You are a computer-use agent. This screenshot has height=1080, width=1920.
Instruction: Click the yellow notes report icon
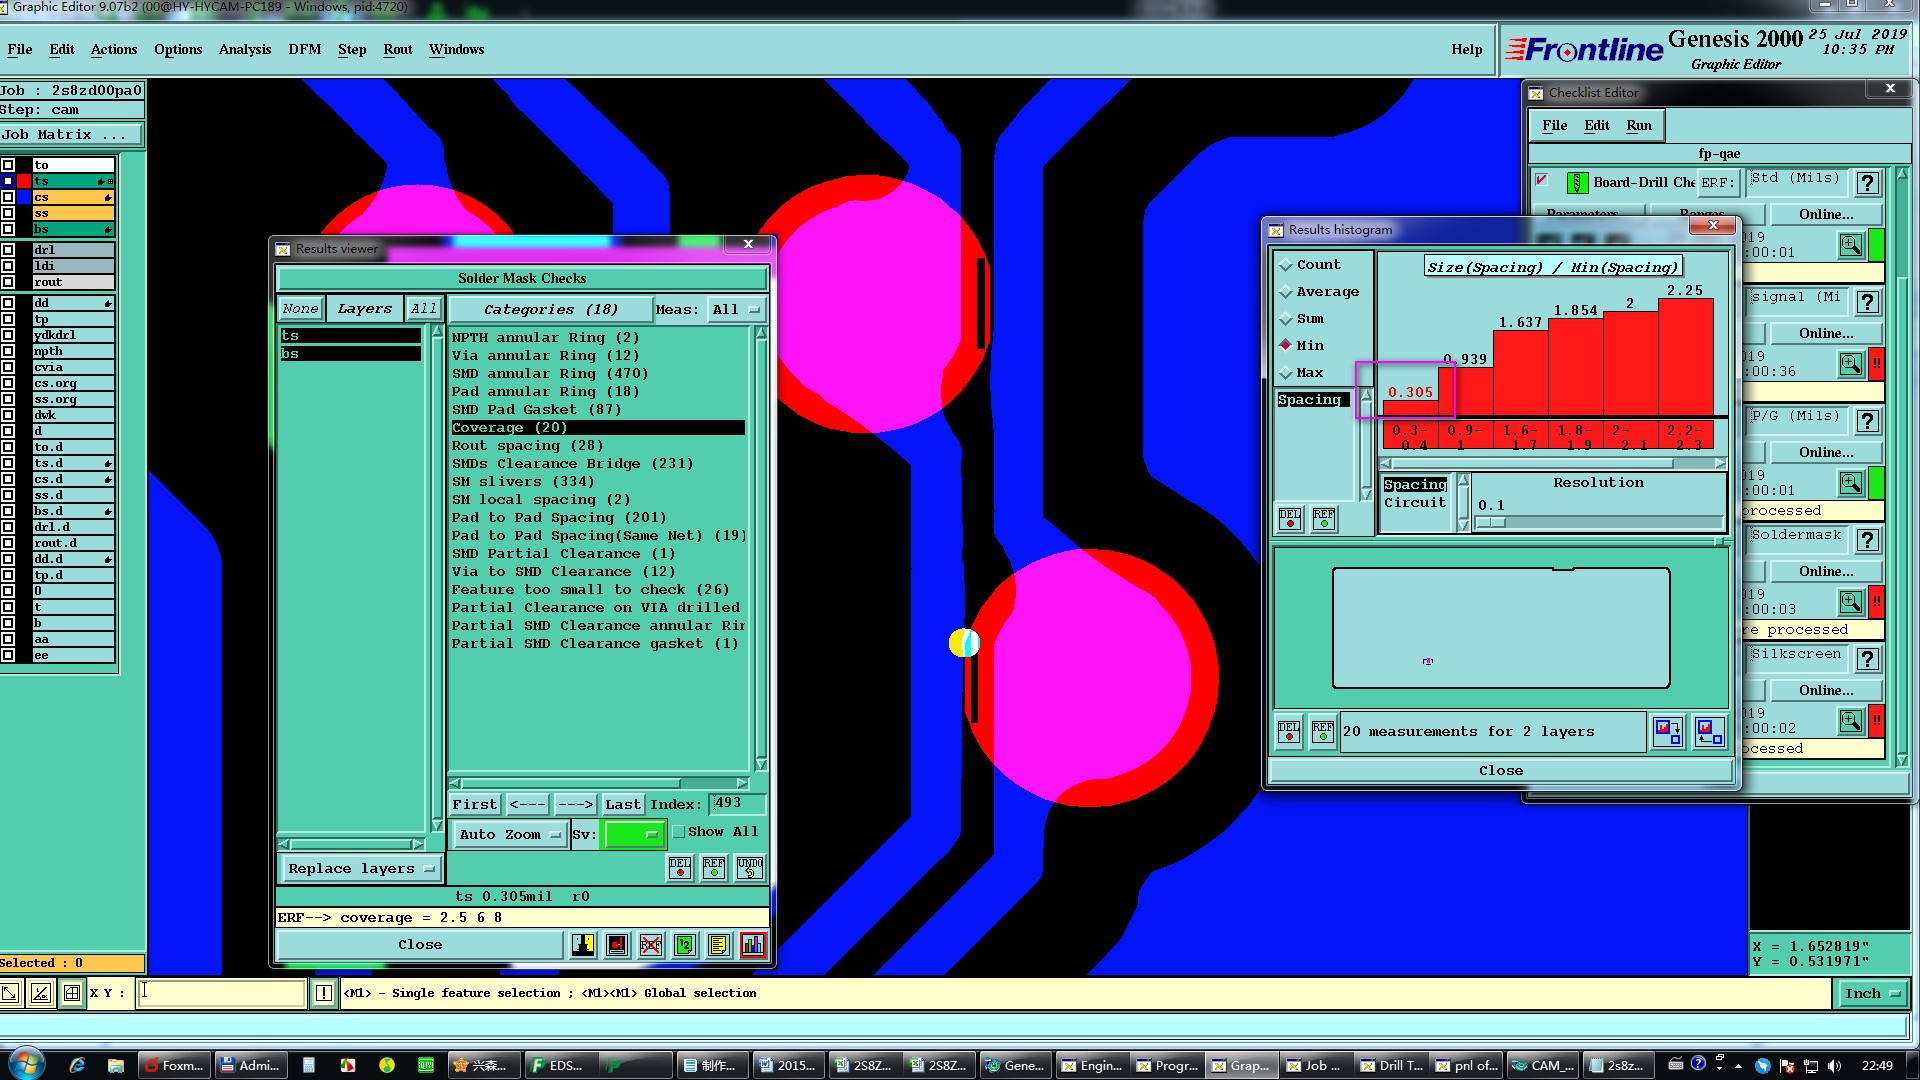(x=718, y=945)
